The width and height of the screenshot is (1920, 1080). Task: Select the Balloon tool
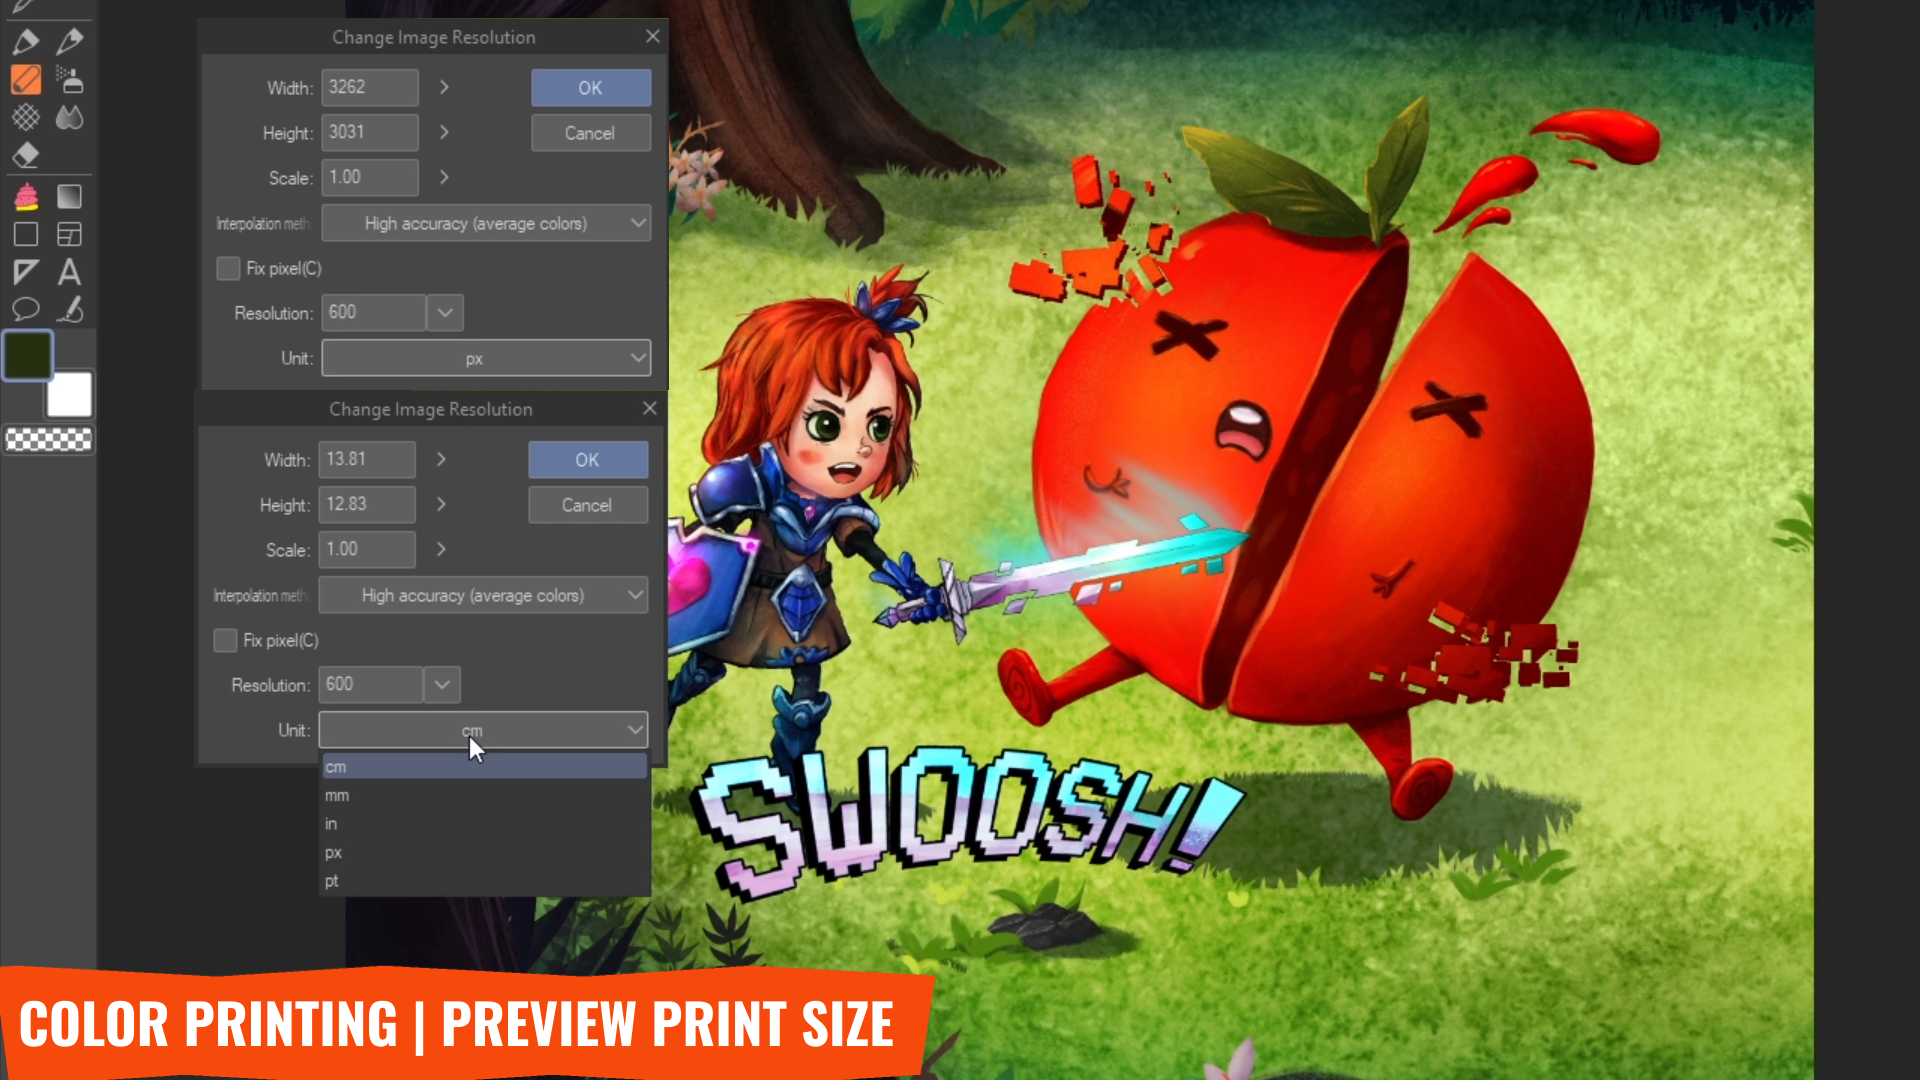click(26, 309)
